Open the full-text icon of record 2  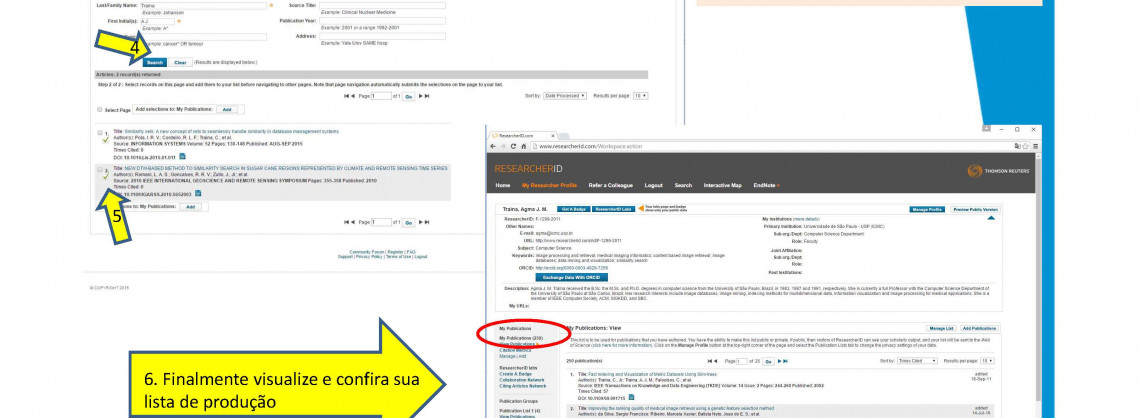coord(198,193)
